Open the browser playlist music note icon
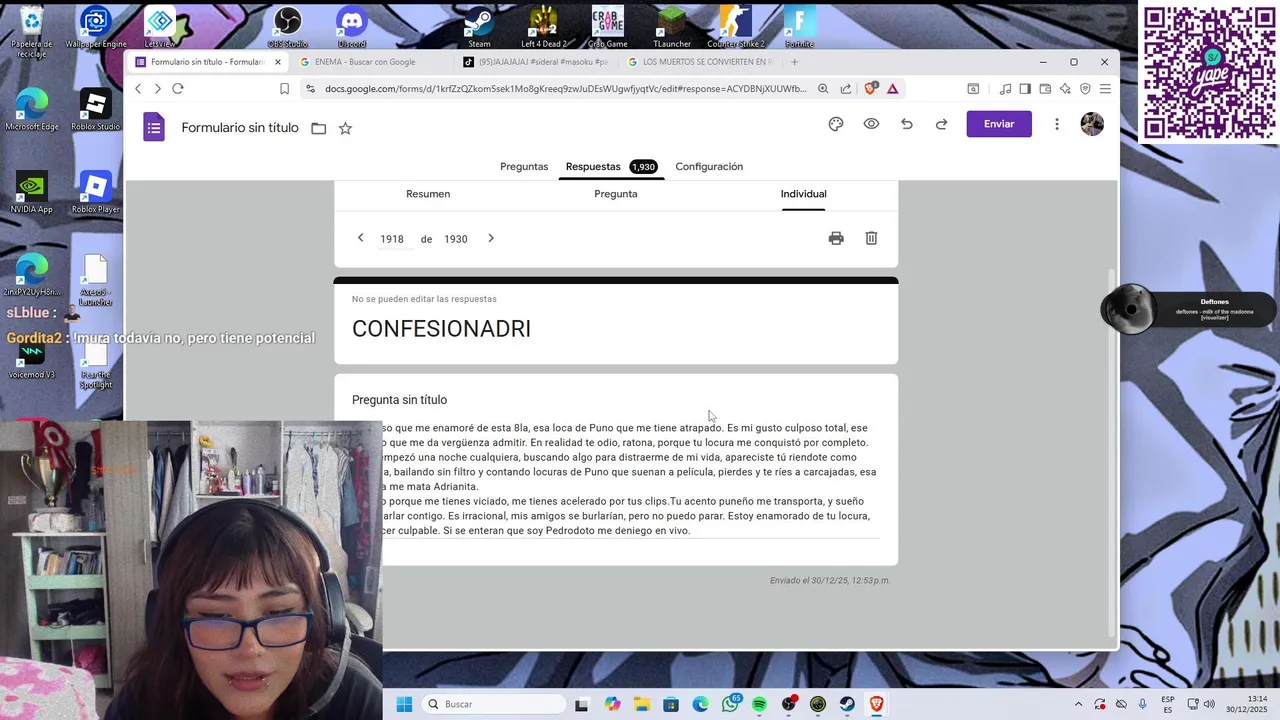The image size is (1280, 720). tap(1005, 89)
